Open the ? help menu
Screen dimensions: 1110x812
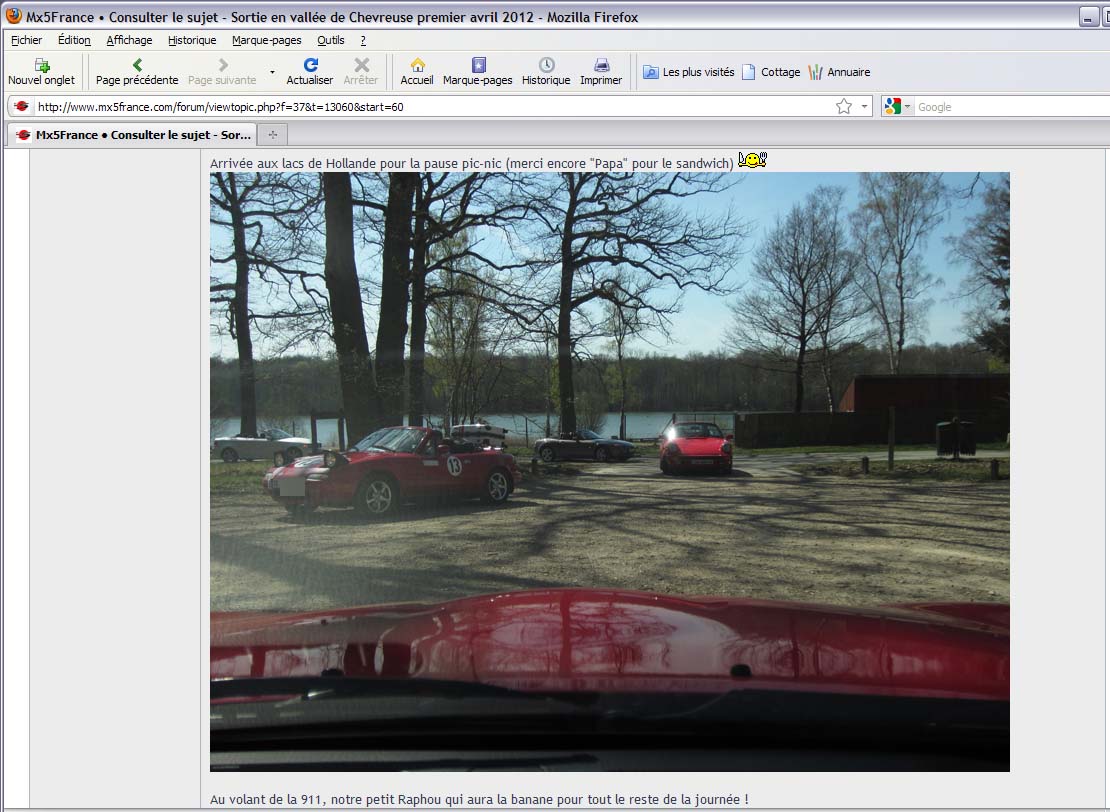pyautogui.click(x=363, y=40)
